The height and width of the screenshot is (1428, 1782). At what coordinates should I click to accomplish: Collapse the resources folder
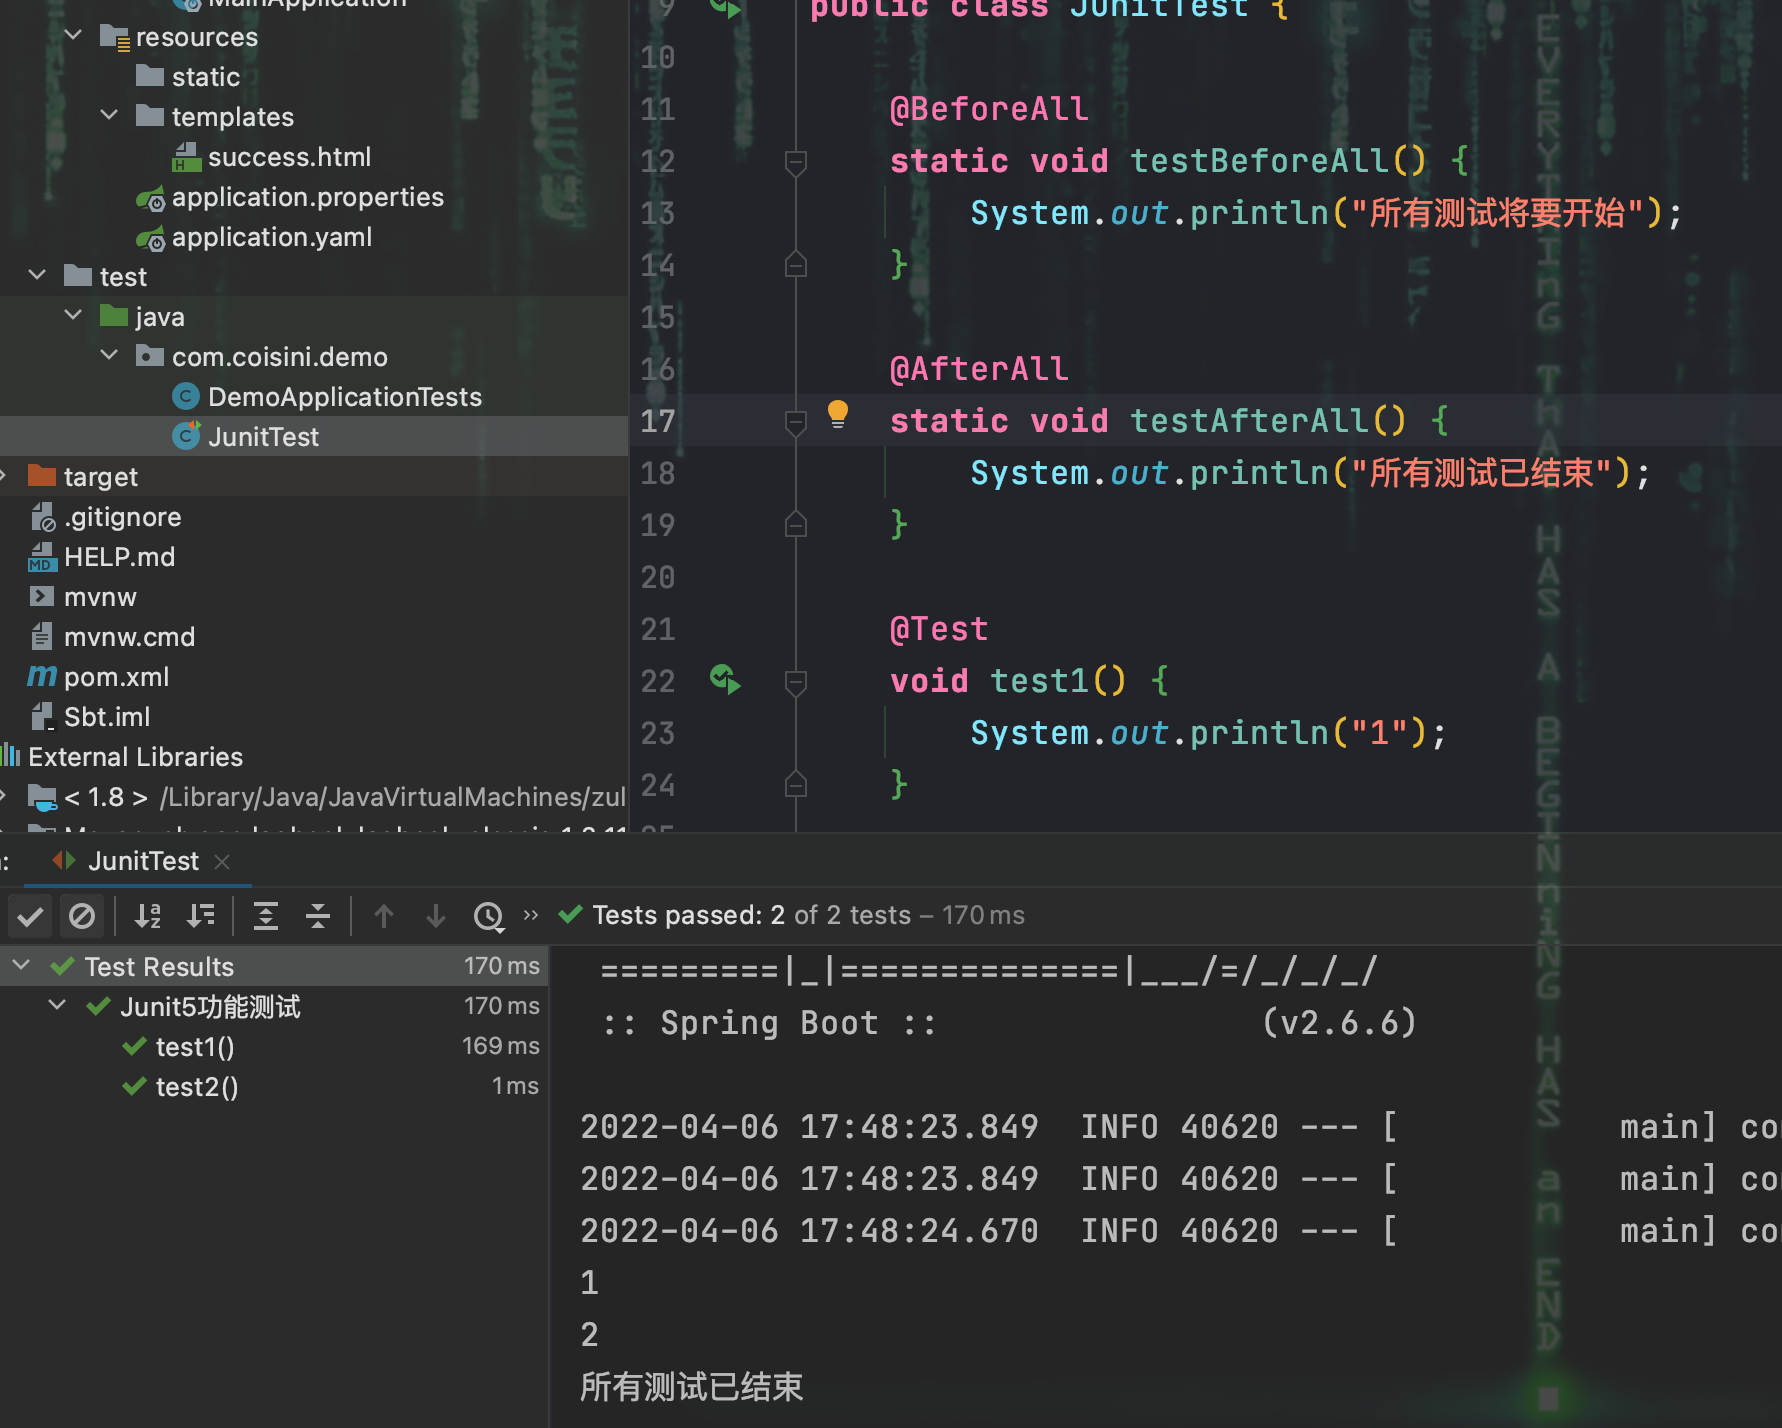click(73, 36)
